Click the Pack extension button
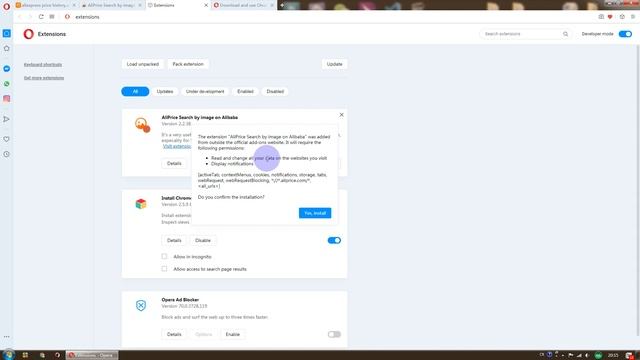Viewport: 640px width, 360px height. coord(188,64)
